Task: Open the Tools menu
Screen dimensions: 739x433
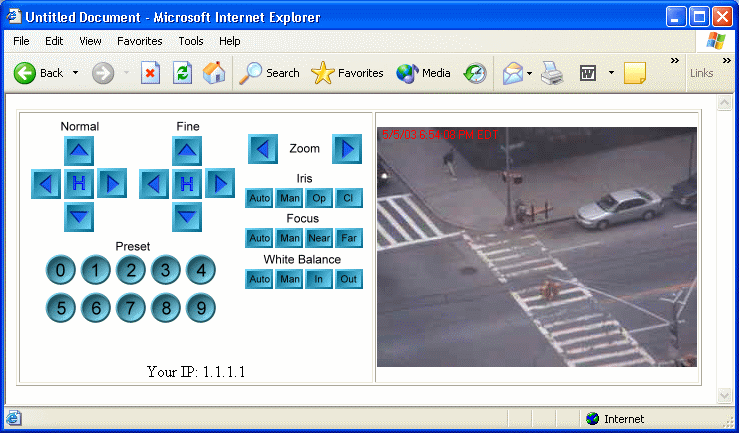Action: [x=191, y=41]
